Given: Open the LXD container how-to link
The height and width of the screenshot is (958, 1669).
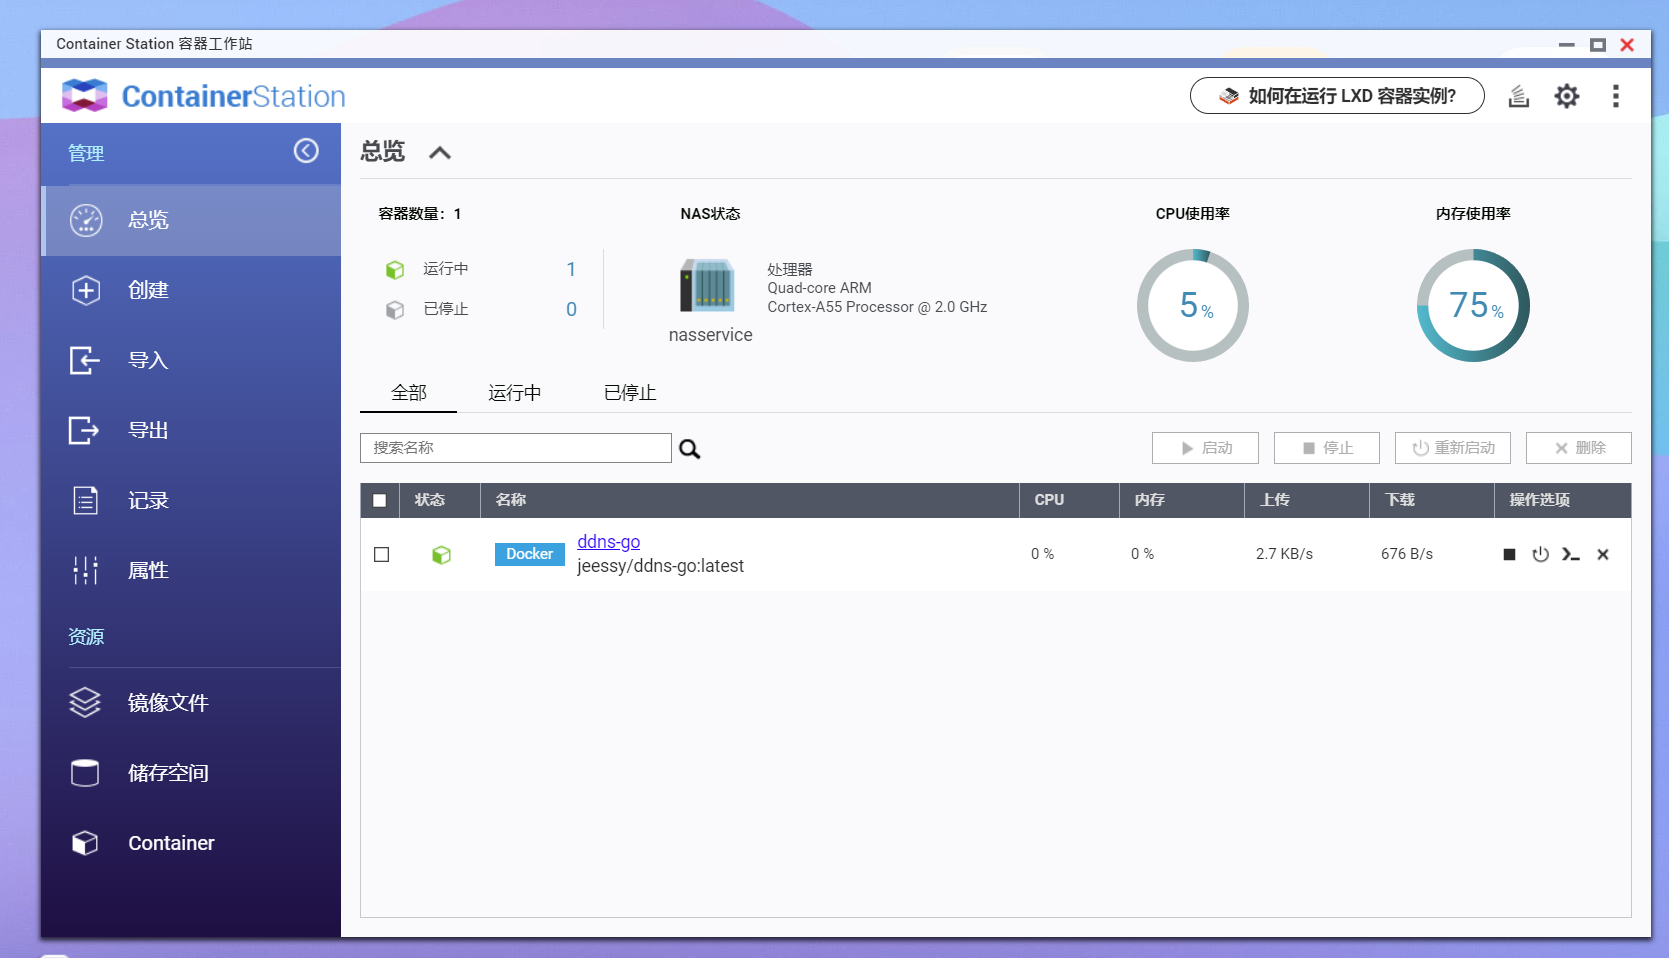Looking at the screenshot, I should pyautogui.click(x=1337, y=96).
